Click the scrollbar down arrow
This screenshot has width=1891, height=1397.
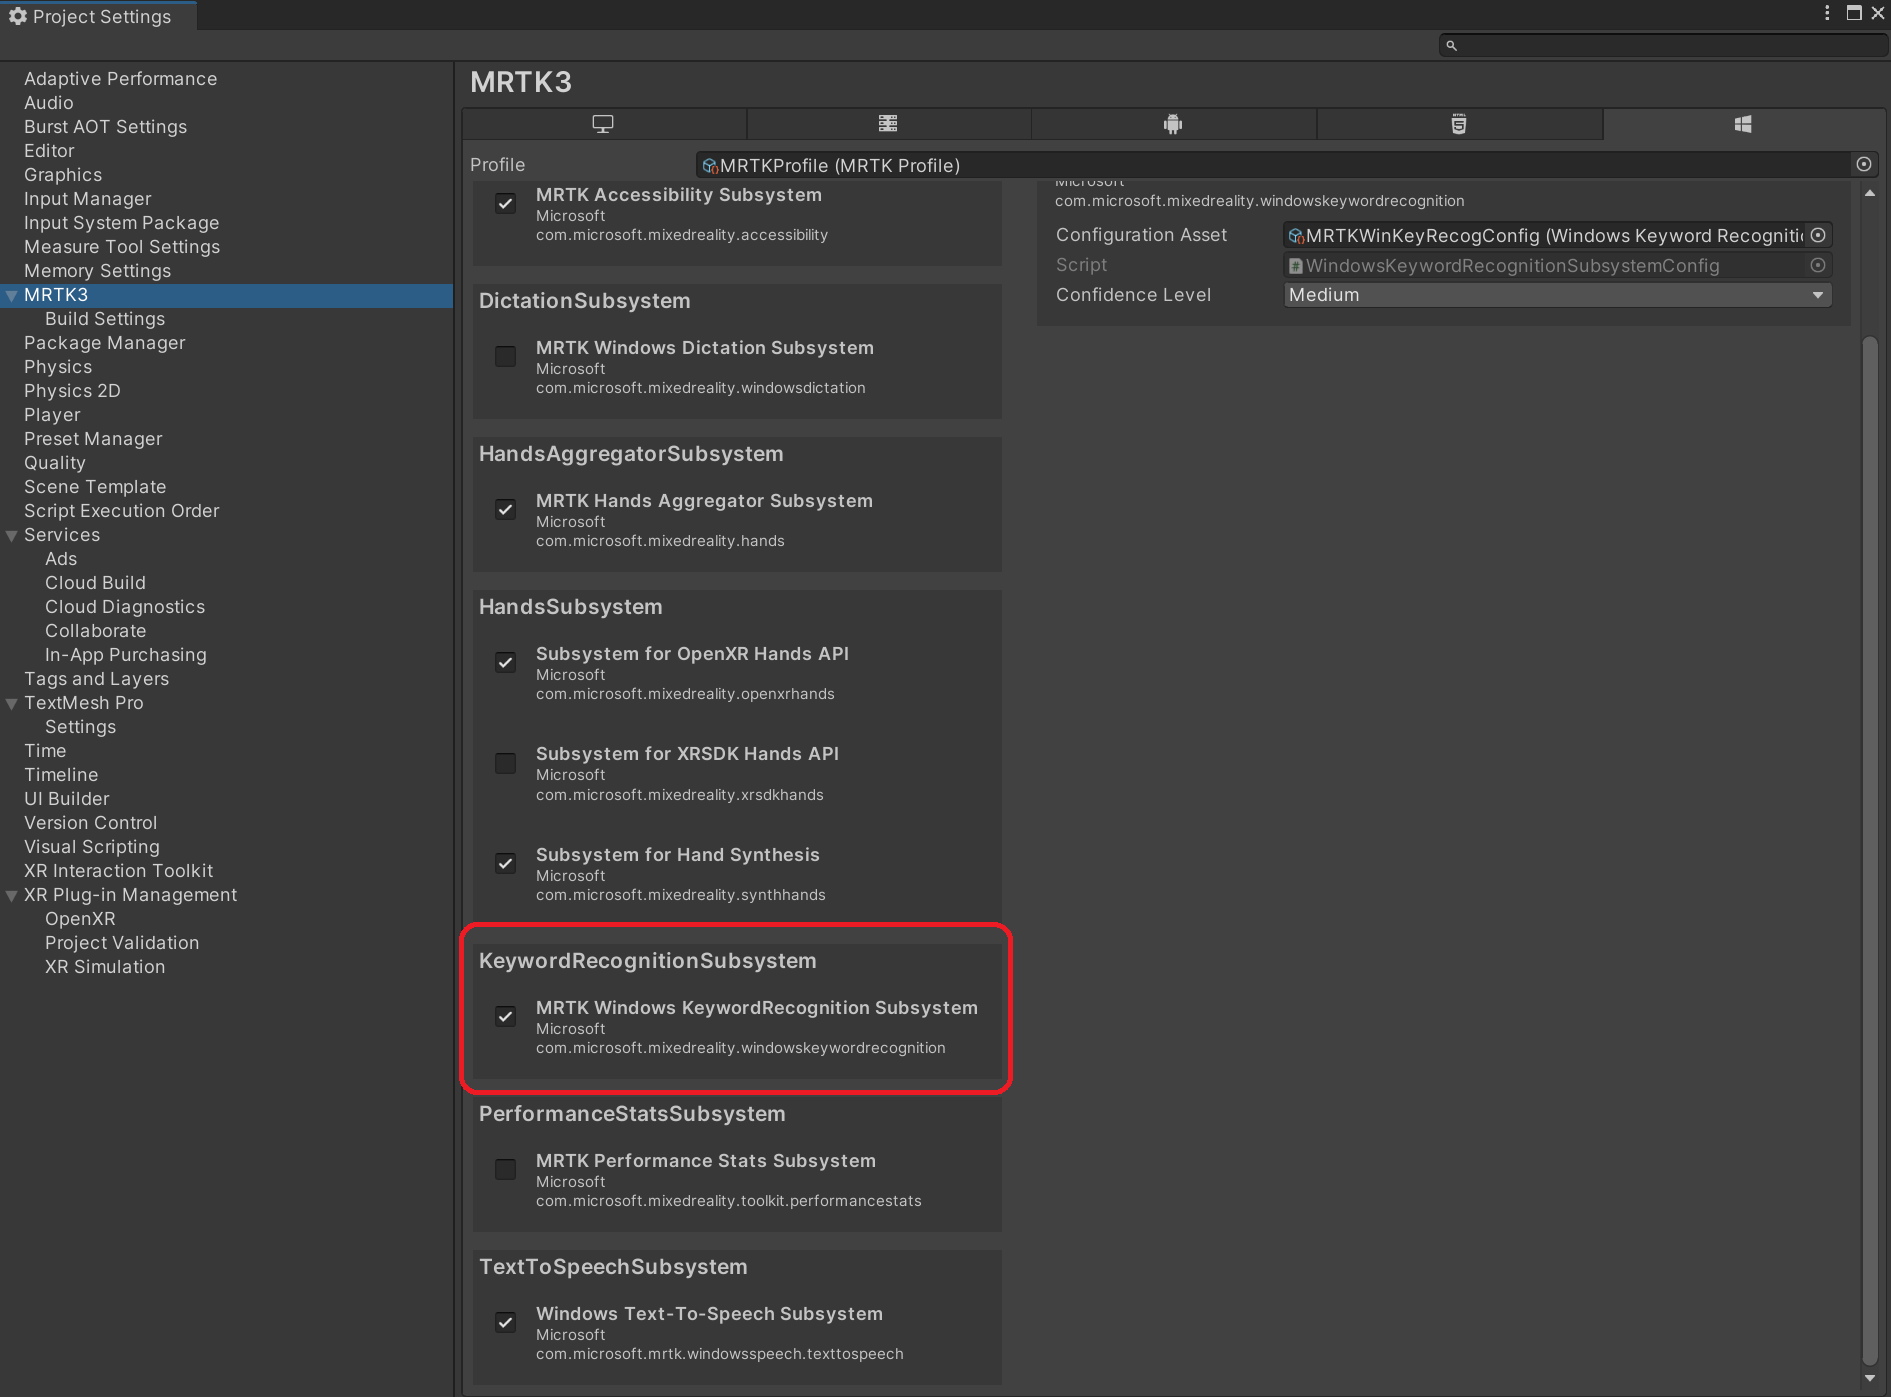[x=1870, y=1378]
